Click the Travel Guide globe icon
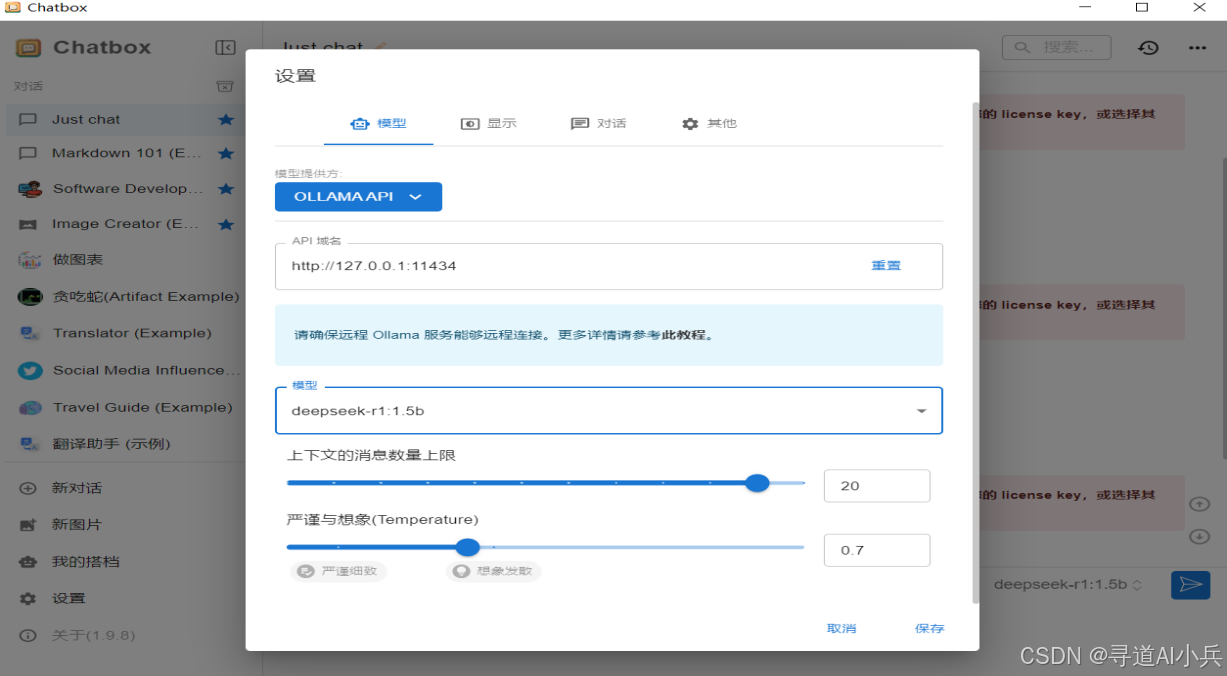 tap(30, 407)
